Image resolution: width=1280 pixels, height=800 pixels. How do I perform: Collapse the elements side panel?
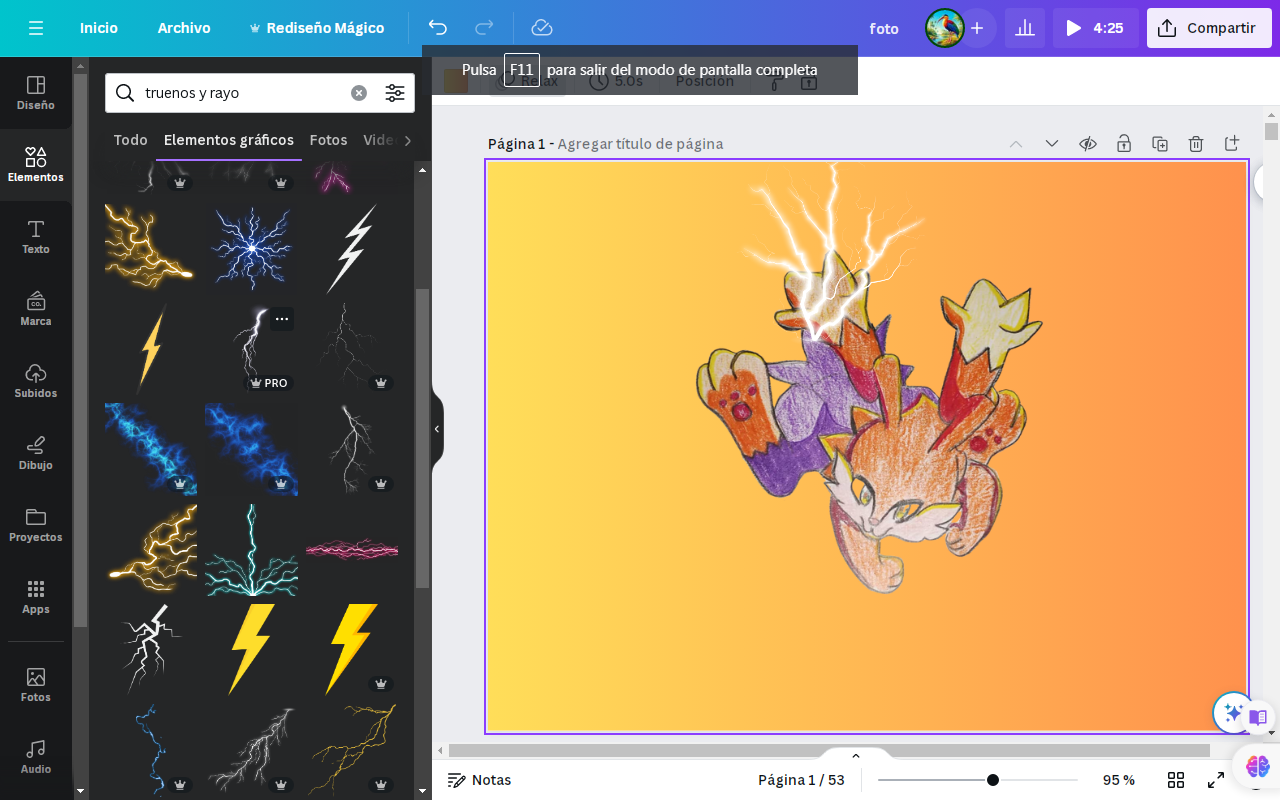(437, 429)
